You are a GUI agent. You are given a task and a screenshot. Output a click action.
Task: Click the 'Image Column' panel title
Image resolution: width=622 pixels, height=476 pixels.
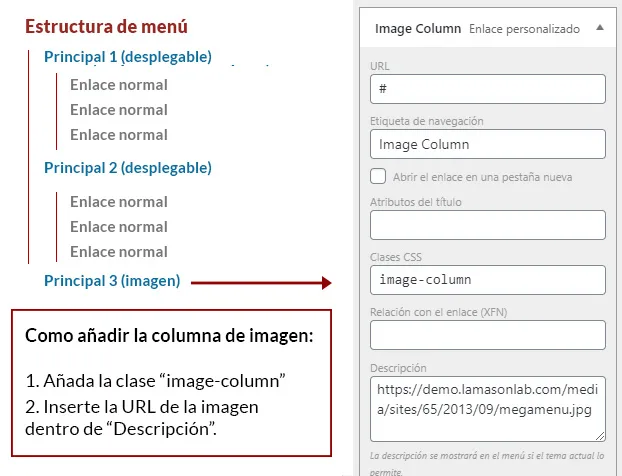coord(417,29)
